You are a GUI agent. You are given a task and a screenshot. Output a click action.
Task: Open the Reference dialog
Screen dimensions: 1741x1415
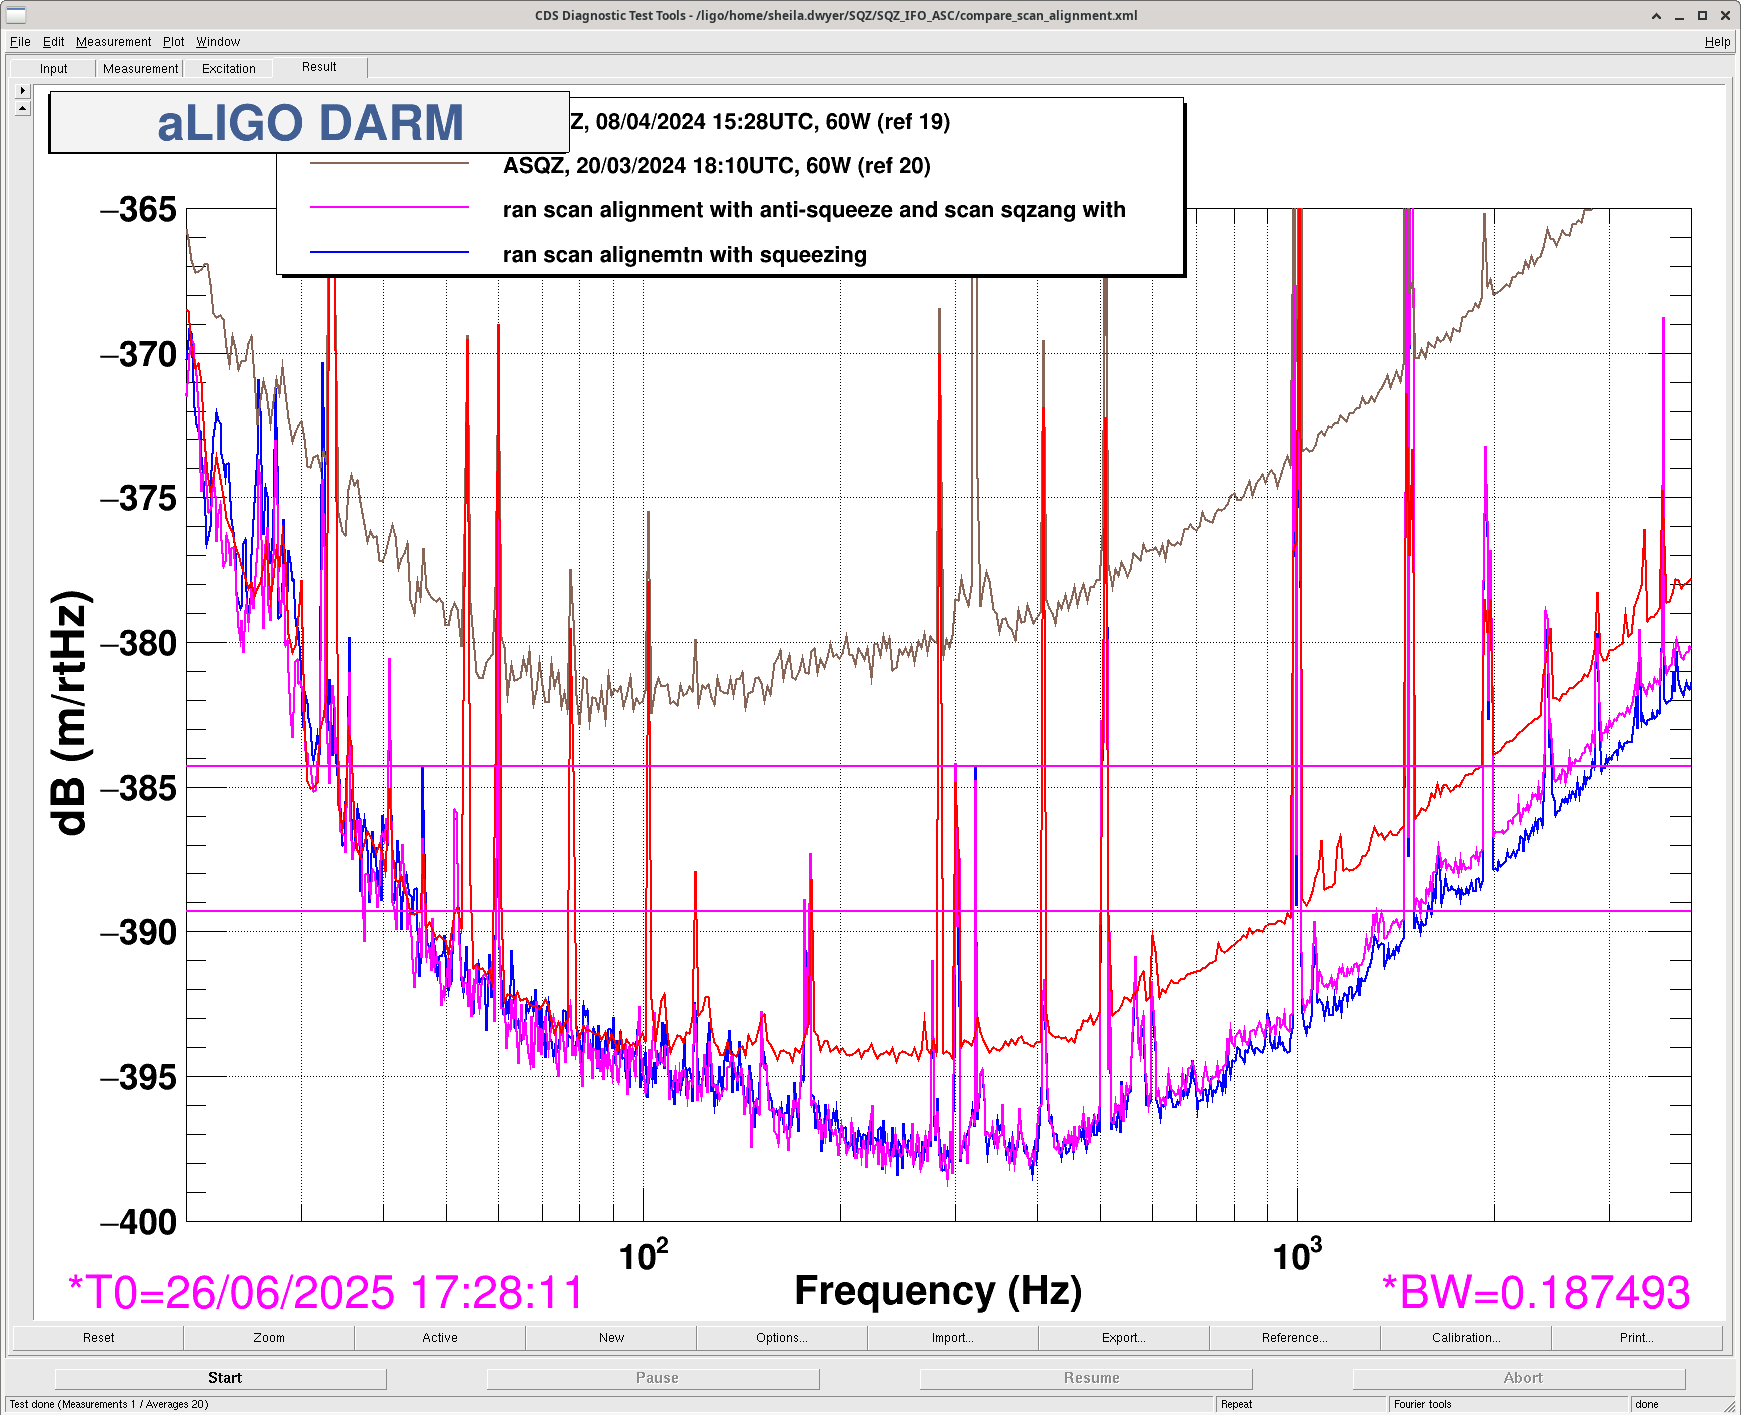click(x=1295, y=1337)
